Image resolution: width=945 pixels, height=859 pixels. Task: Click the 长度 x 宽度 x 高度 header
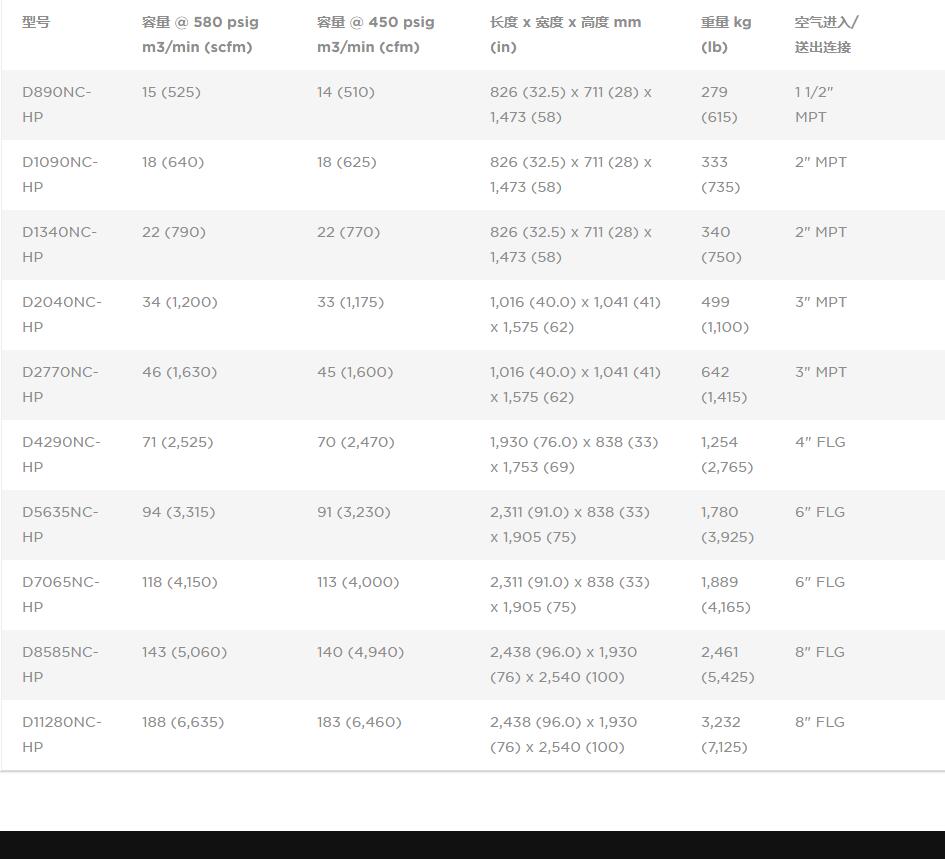pos(565,34)
